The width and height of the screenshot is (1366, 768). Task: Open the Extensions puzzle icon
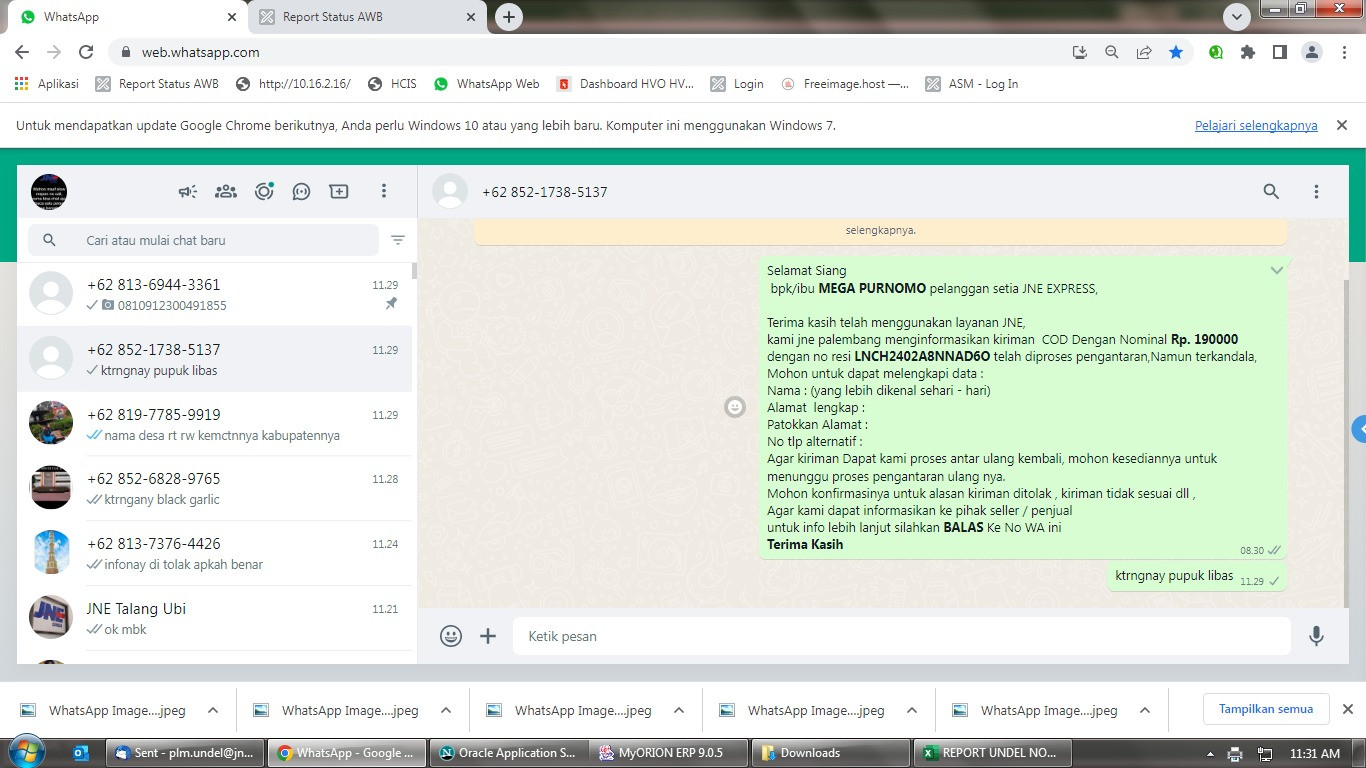(1247, 52)
